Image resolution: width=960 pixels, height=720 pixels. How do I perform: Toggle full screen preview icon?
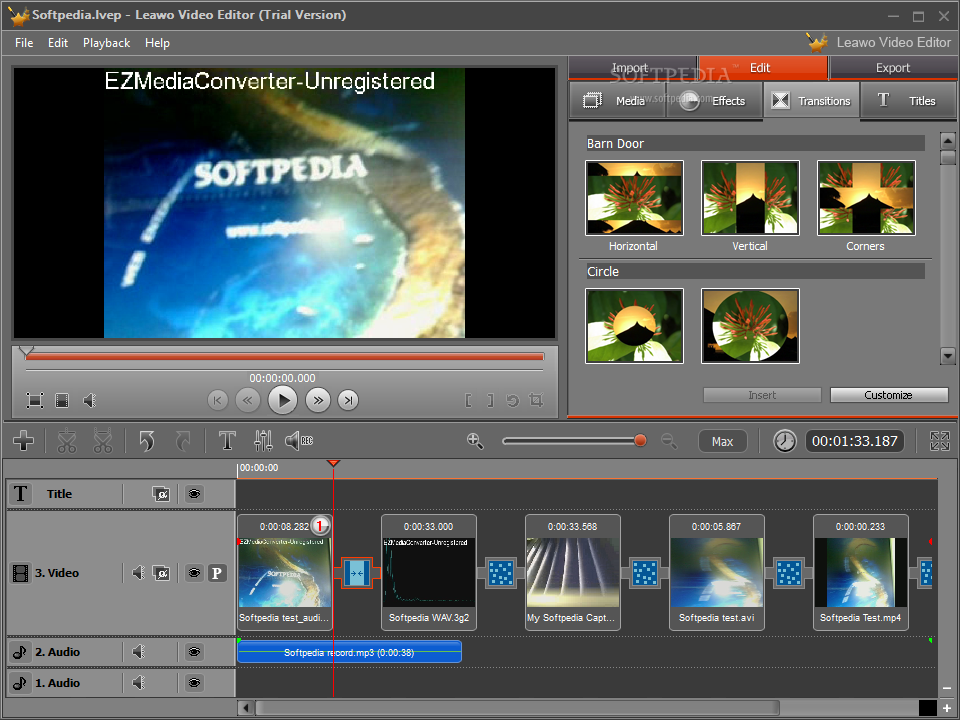(35, 400)
